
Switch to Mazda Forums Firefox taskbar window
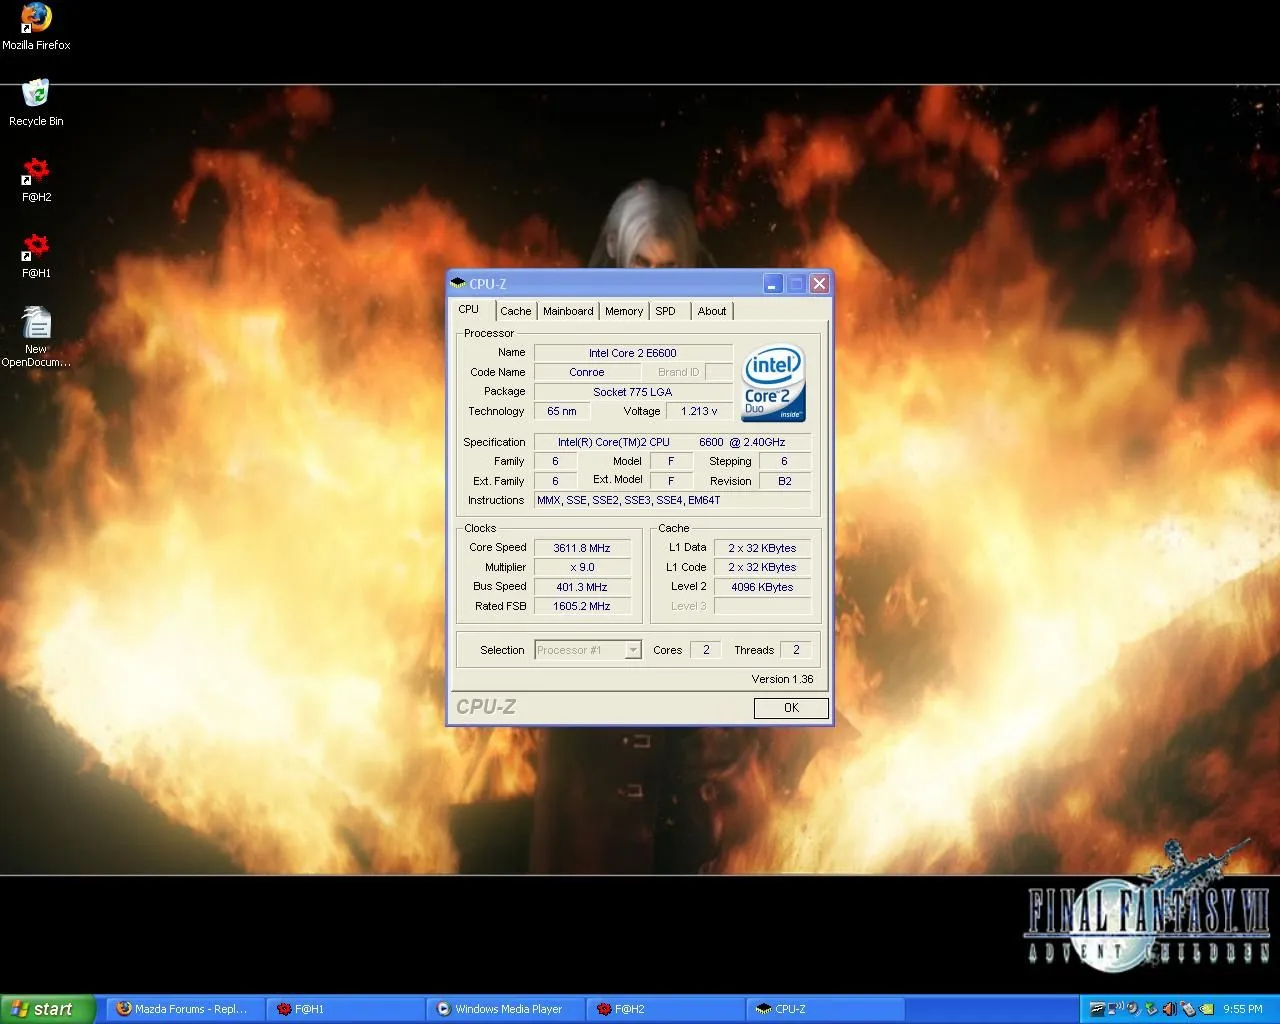186,1009
